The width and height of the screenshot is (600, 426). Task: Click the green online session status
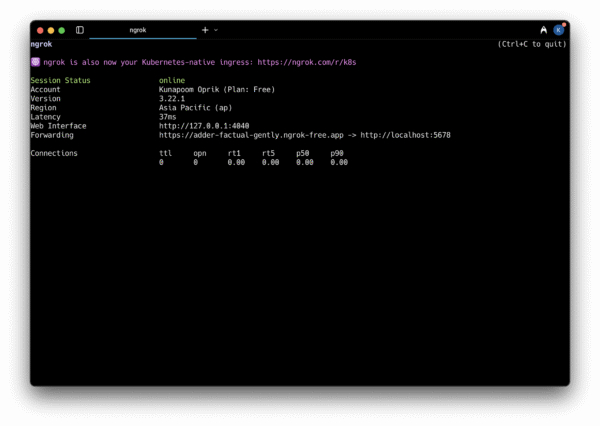pos(172,80)
